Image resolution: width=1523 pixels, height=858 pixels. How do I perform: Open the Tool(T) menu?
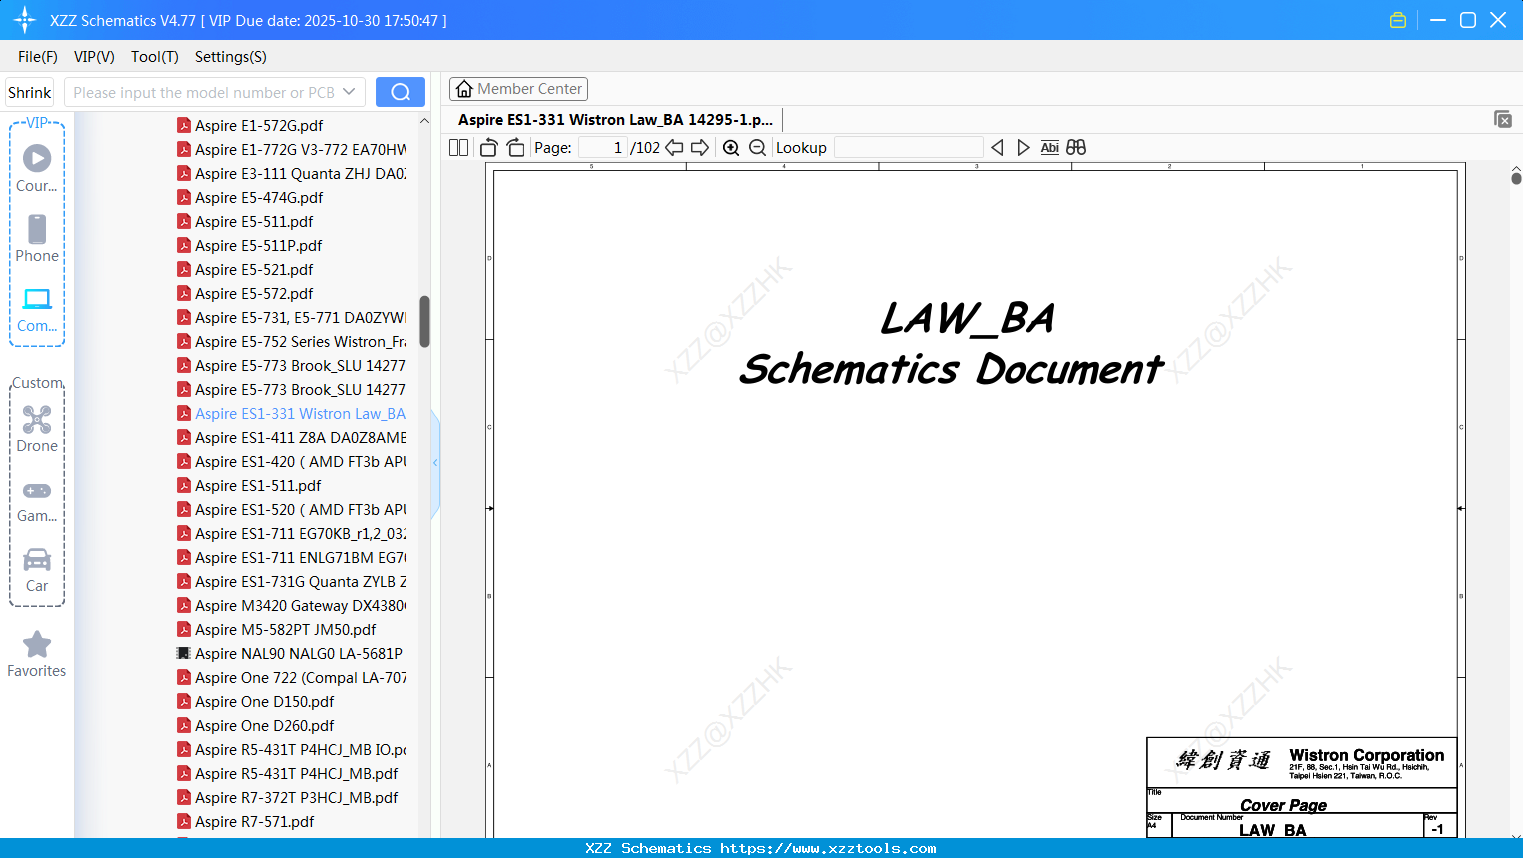tap(155, 57)
